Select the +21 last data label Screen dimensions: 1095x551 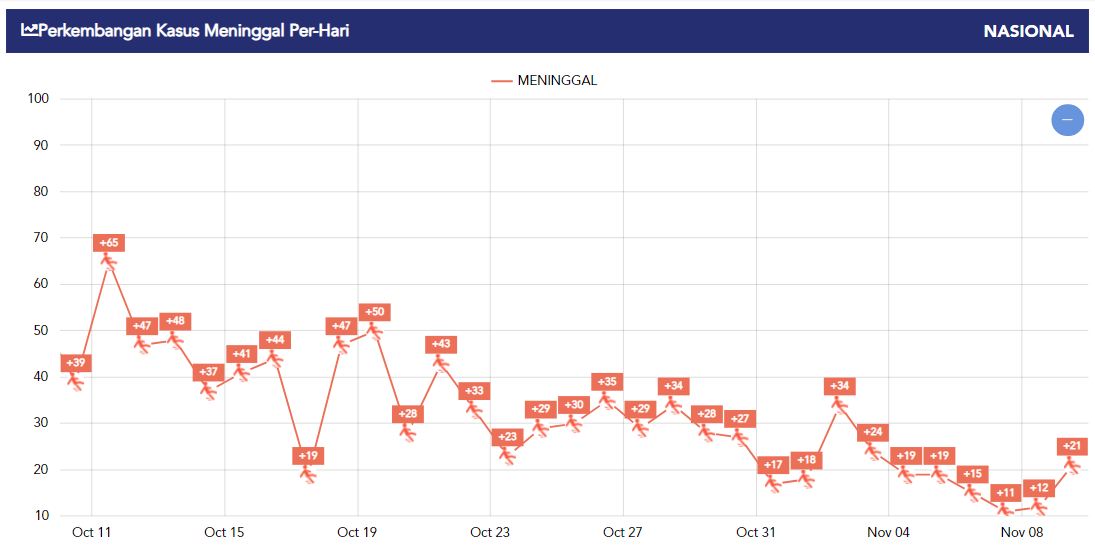click(1071, 446)
